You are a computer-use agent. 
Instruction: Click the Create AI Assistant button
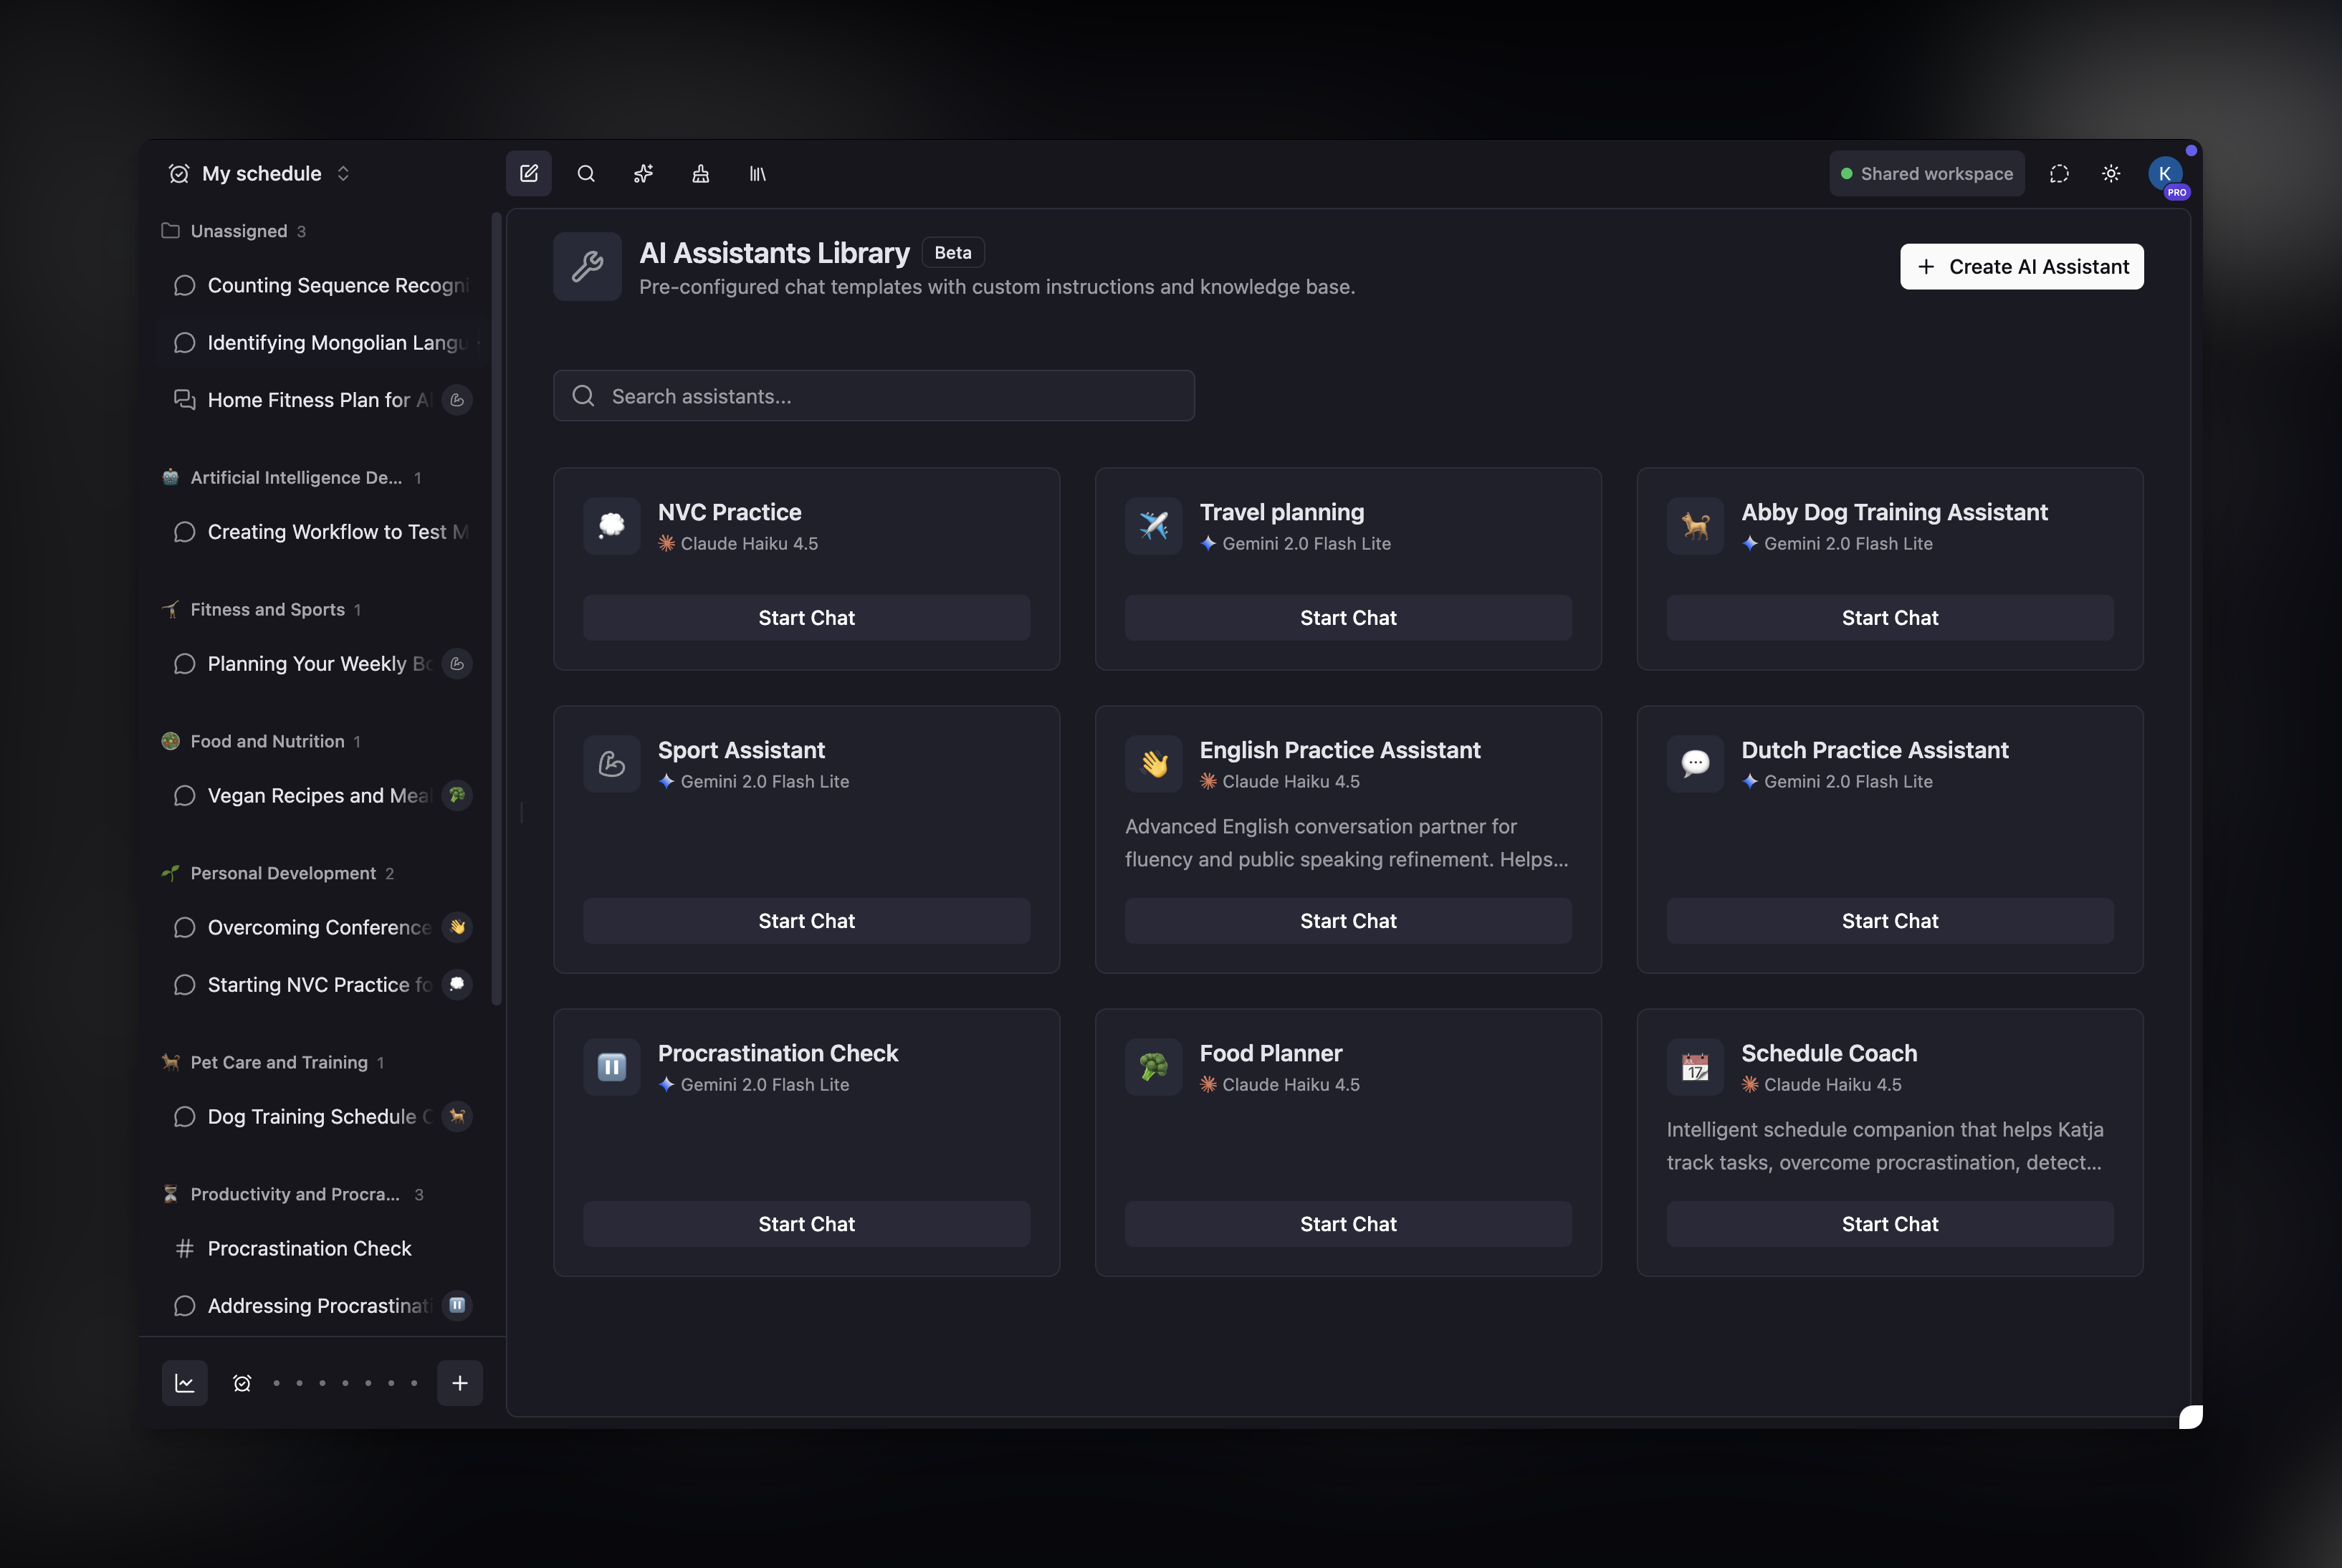2021,267
